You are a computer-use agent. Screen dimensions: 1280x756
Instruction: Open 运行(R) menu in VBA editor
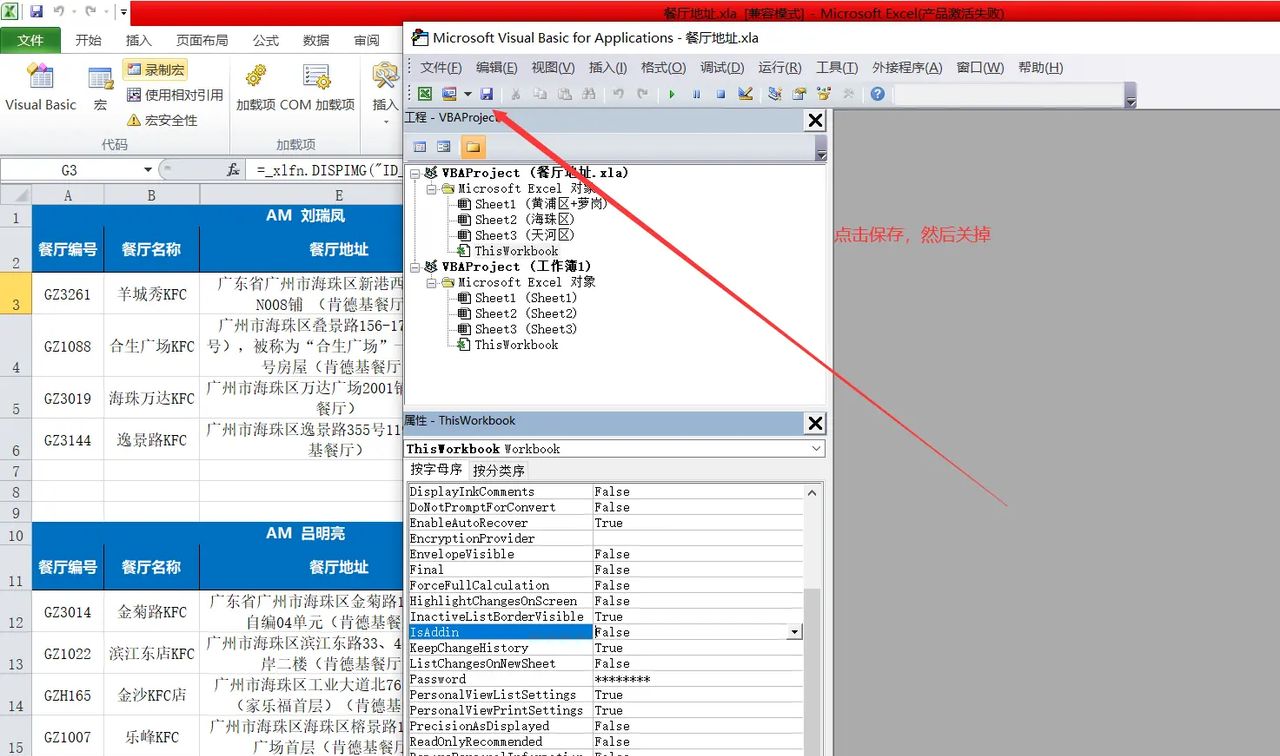pos(780,68)
